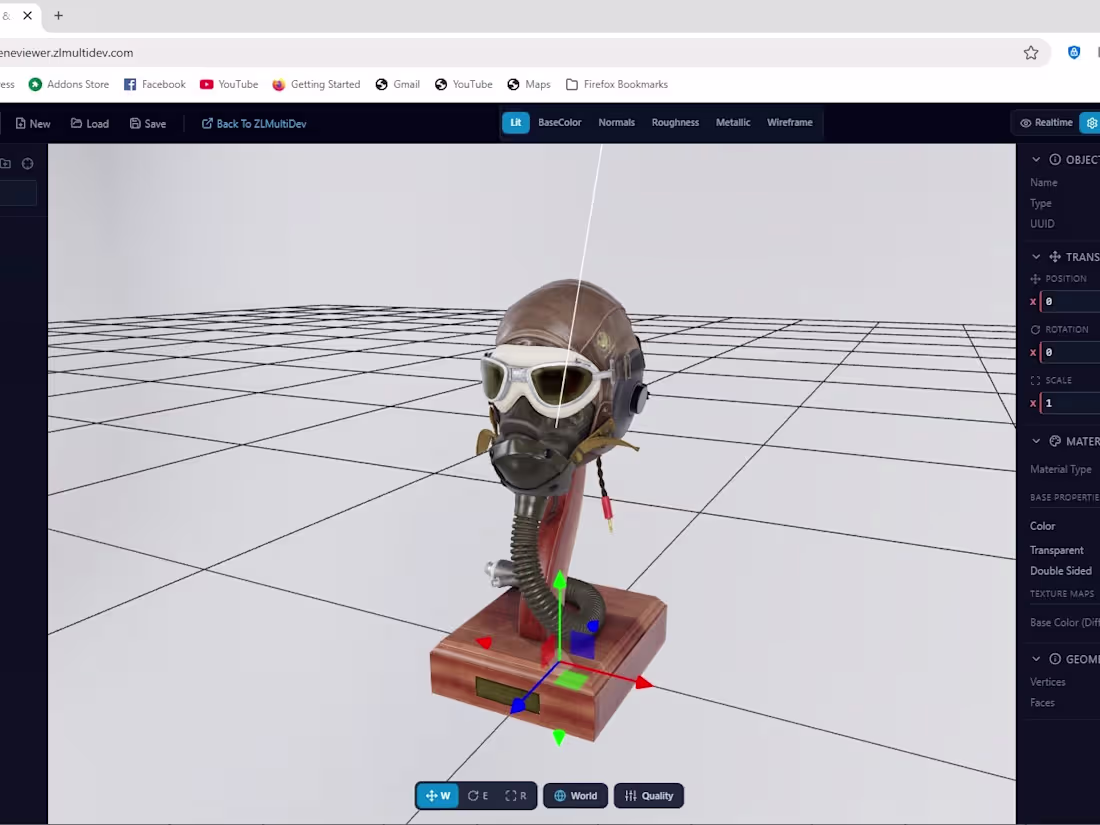Click the Back To ZLMultiDev link

[x=253, y=123]
